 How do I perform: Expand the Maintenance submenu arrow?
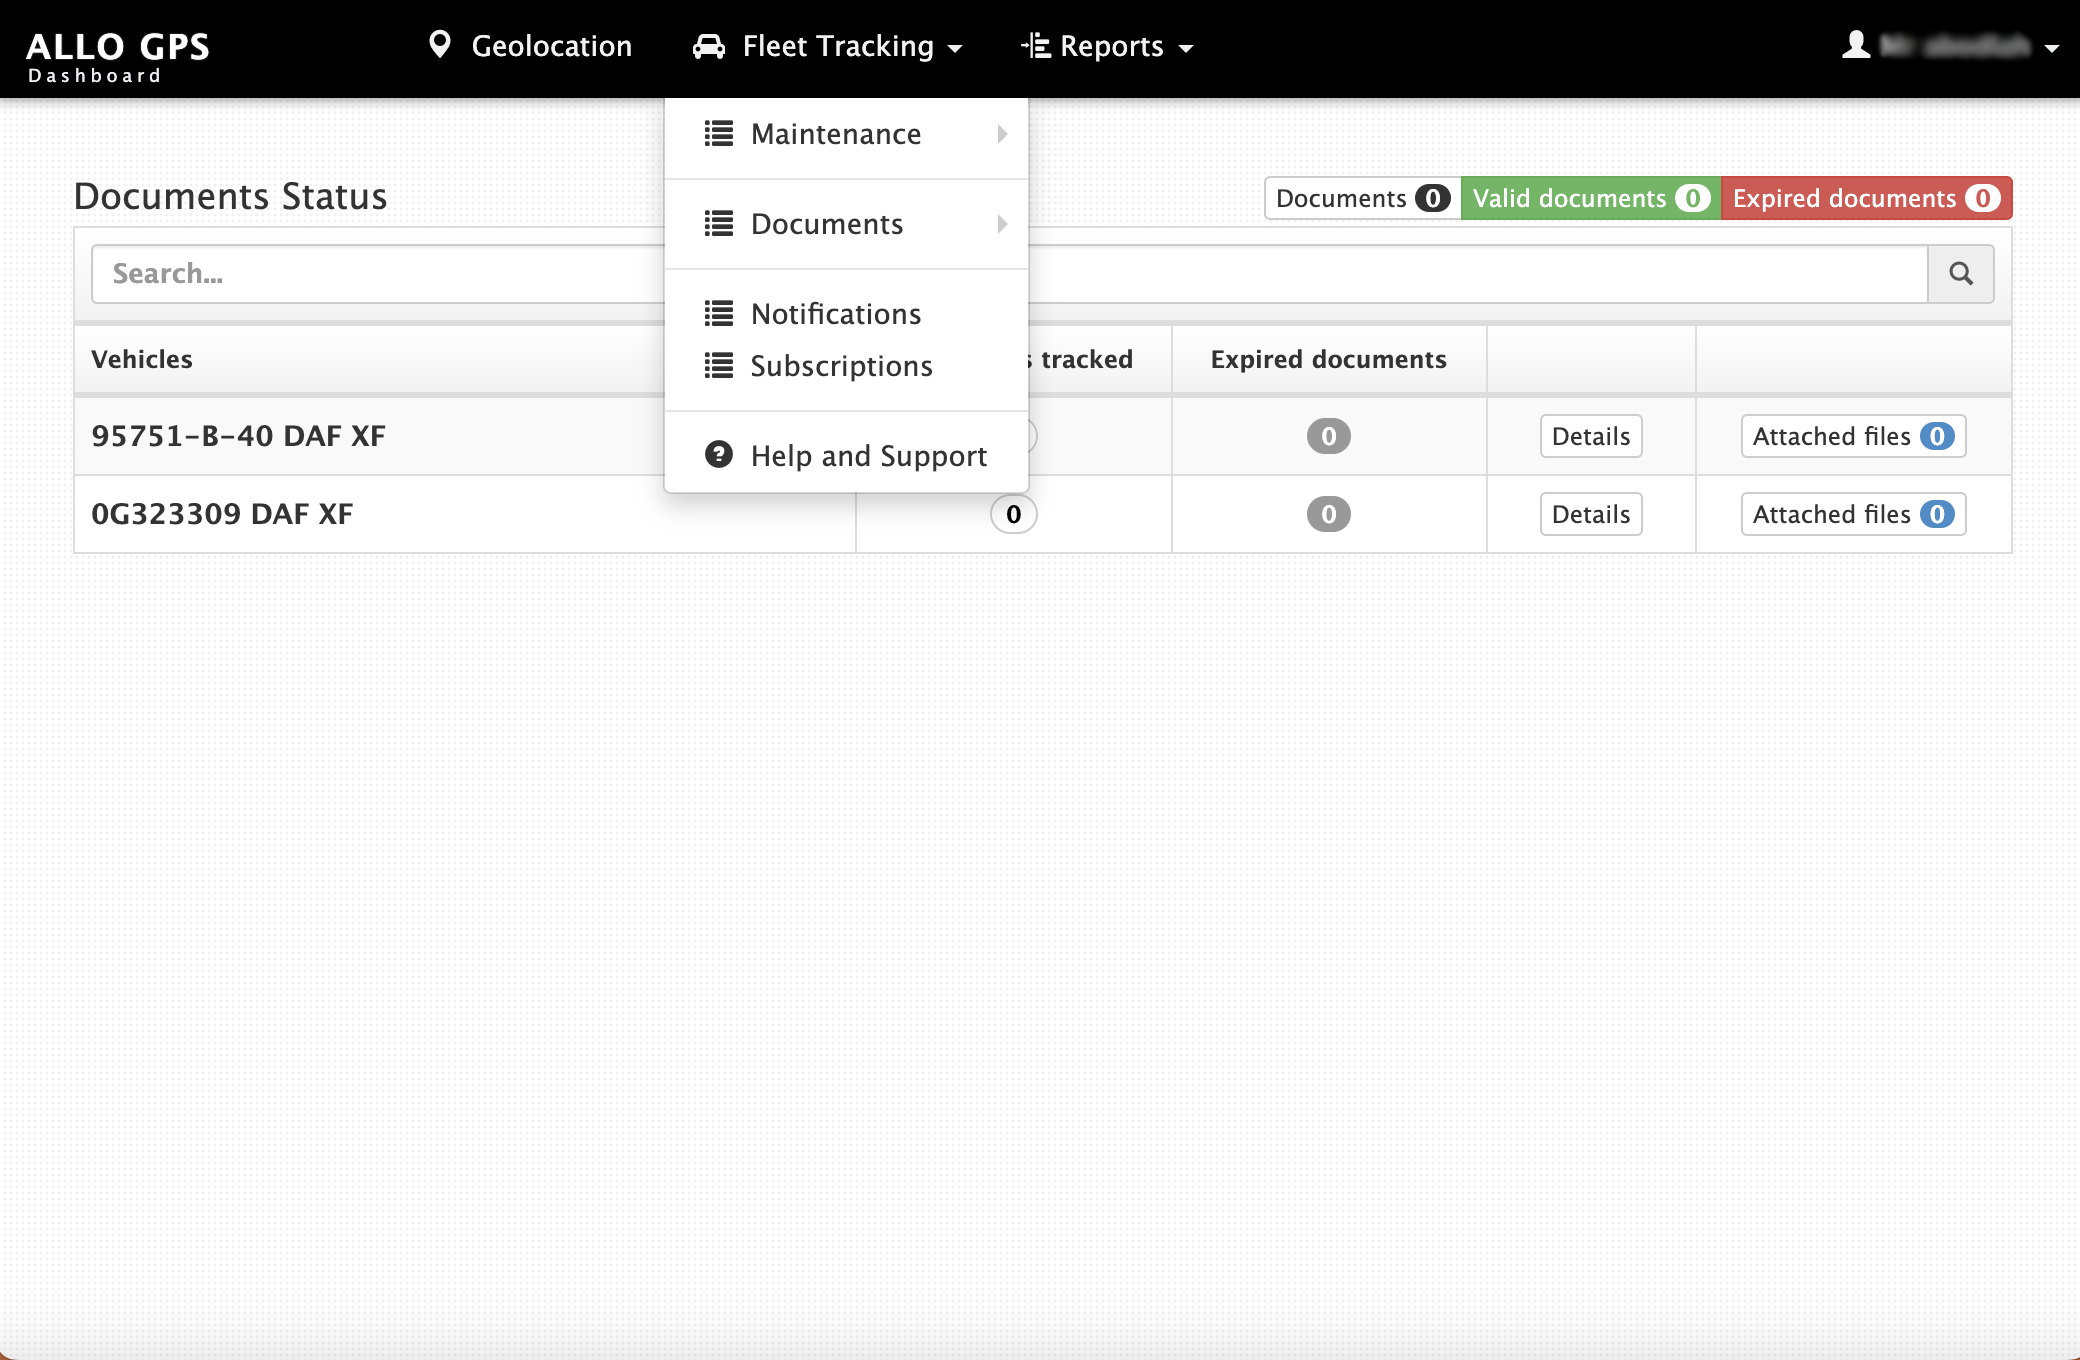point(1002,134)
